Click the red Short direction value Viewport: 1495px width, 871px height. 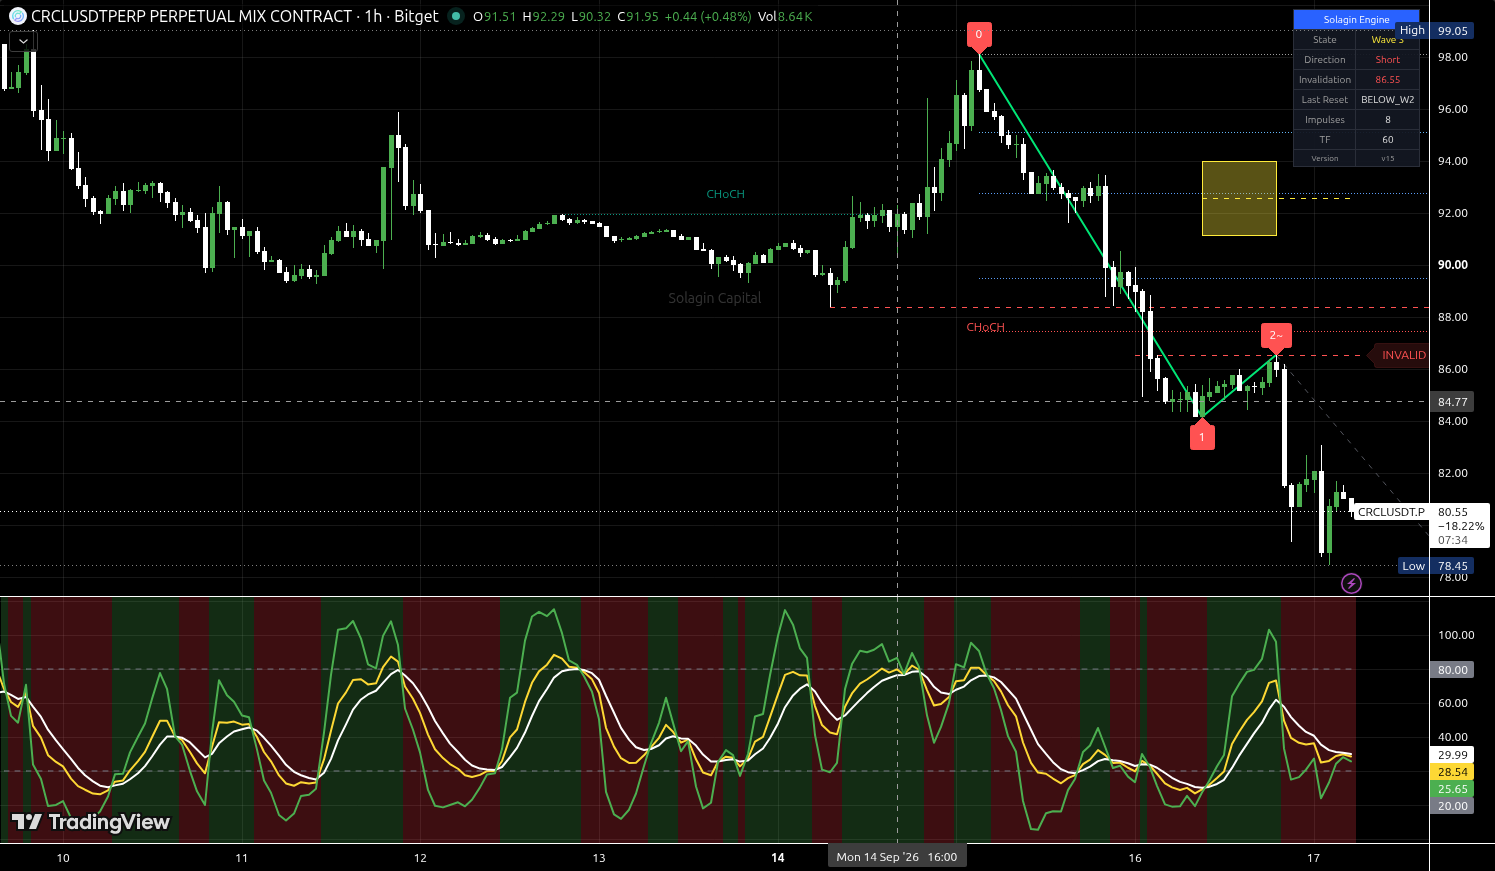1387,60
